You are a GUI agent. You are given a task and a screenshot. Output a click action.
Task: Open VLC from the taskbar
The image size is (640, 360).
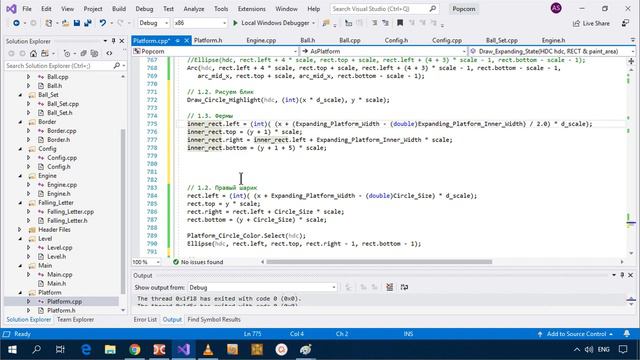[208, 350]
